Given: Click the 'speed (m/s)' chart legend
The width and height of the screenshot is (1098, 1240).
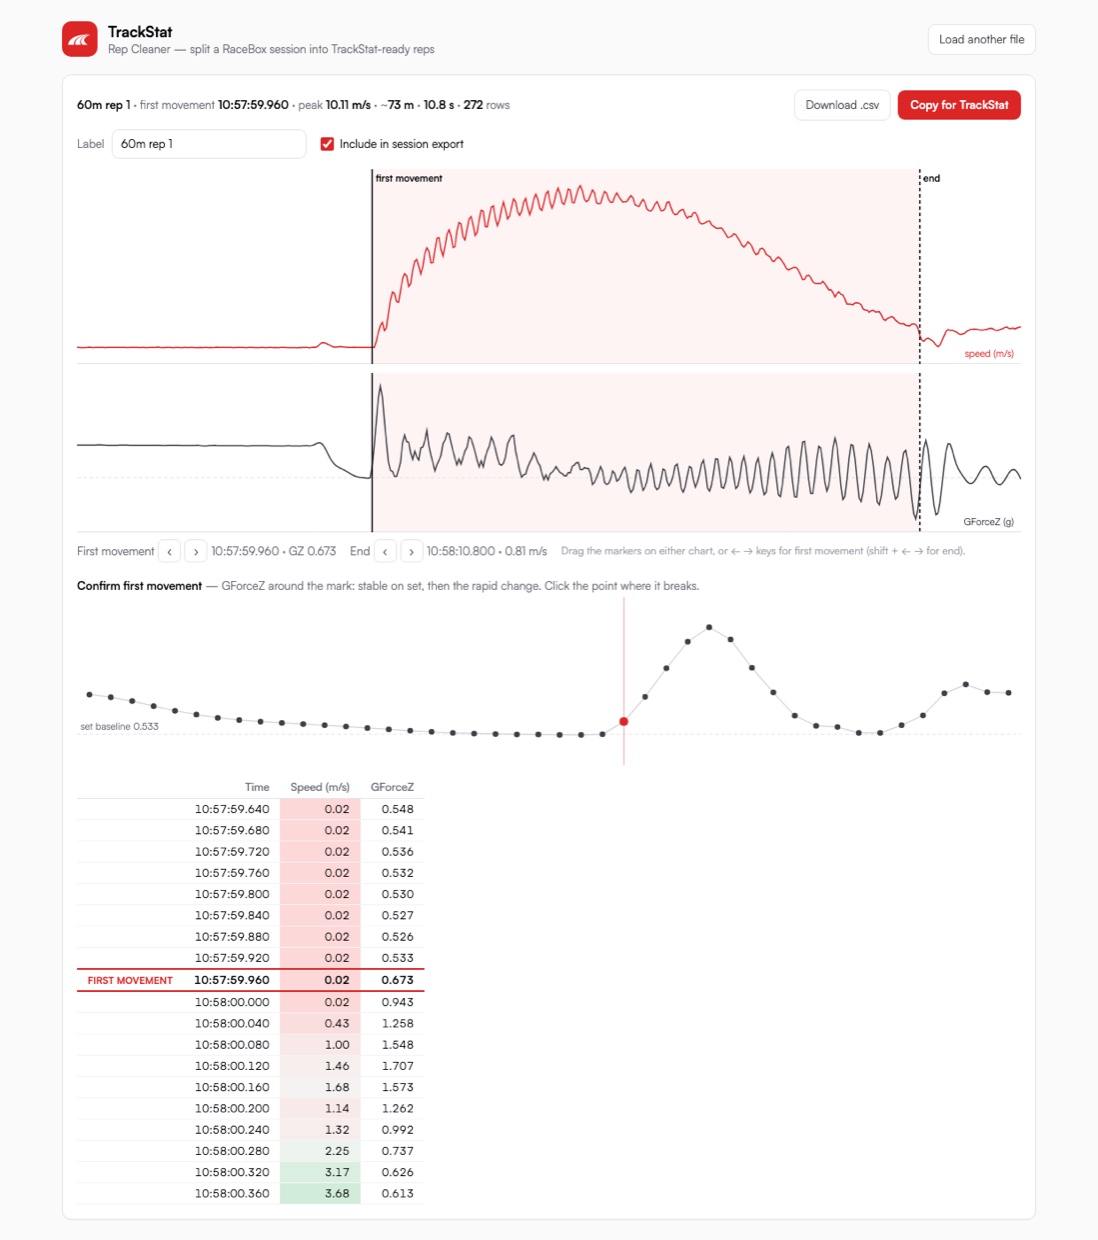Looking at the screenshot, I should click(x=989, y=354).
